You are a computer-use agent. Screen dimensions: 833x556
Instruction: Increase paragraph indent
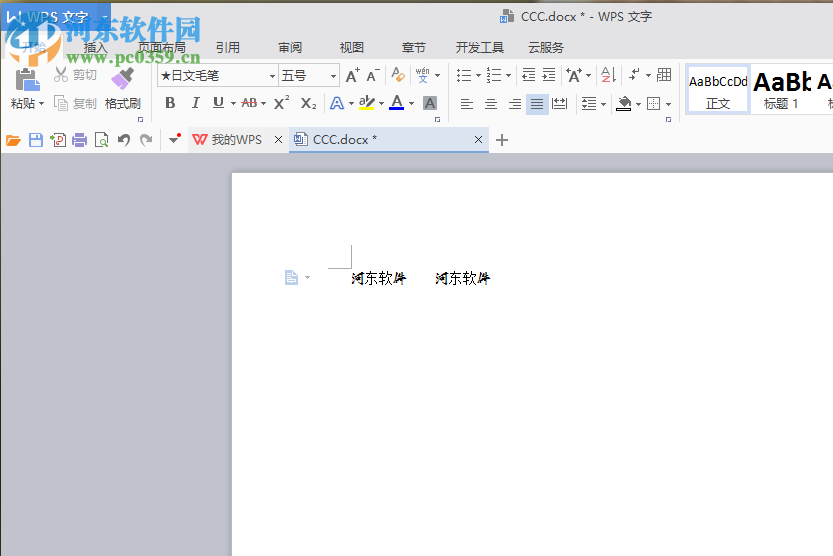pos(549,75)
